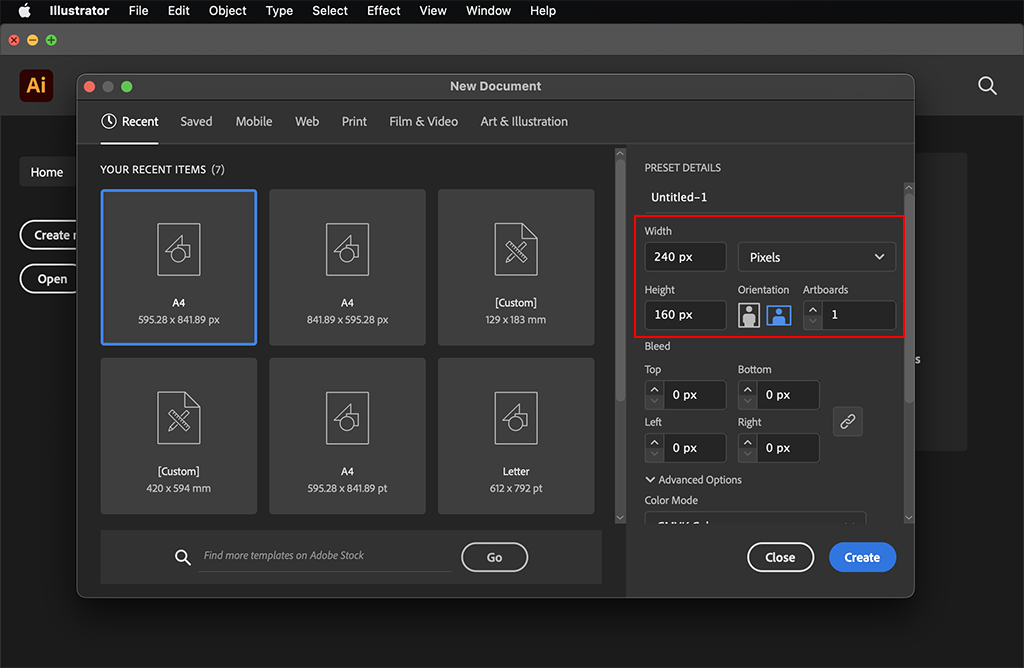Switch to the Mobile tab
This screenshot has height=668, width=1024.
pos(254,121)
